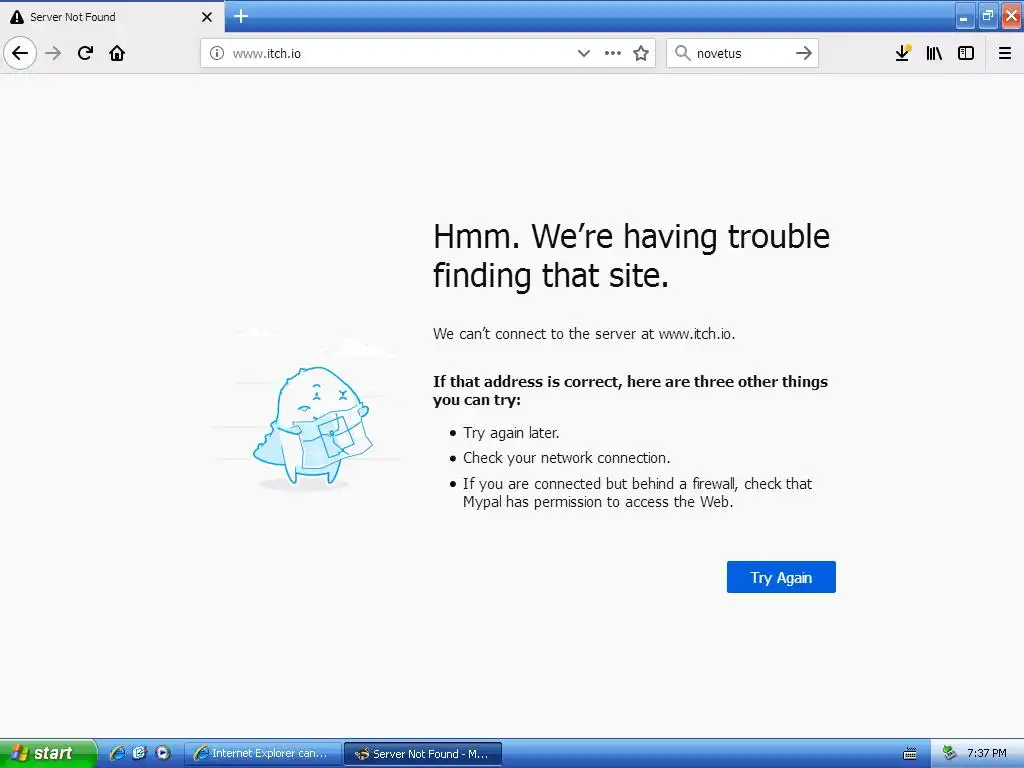Click the second quick launch icon

(x=139, y=753)
